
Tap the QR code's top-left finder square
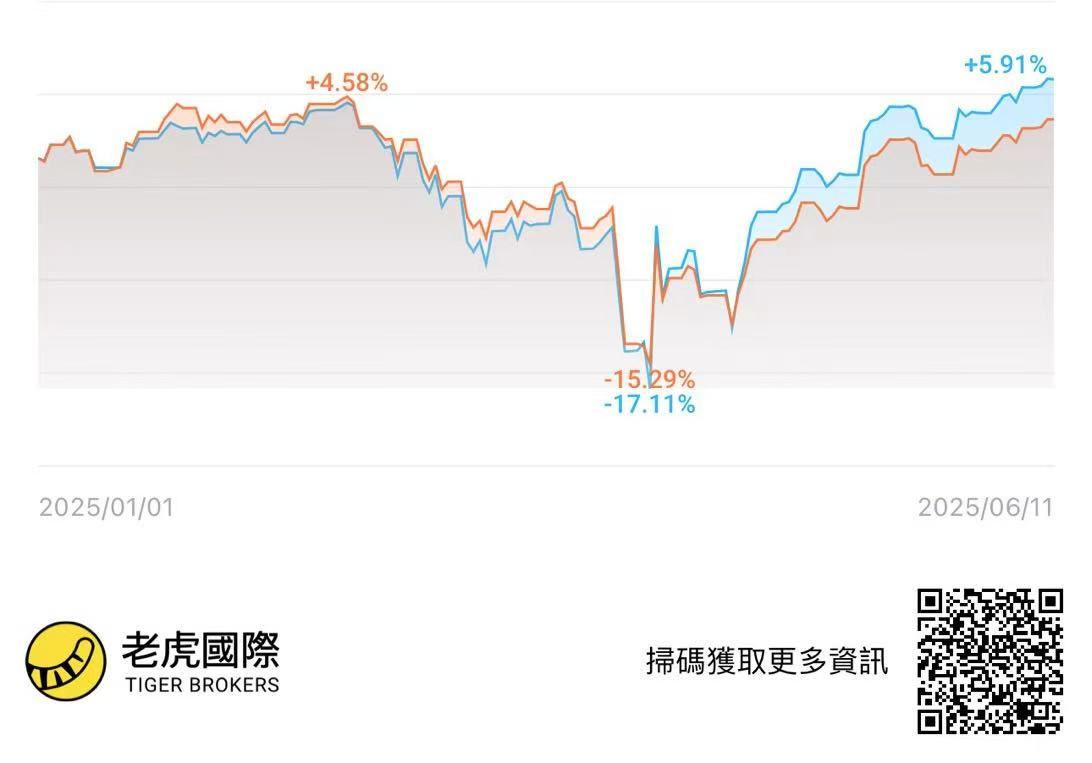coord(930,602)
